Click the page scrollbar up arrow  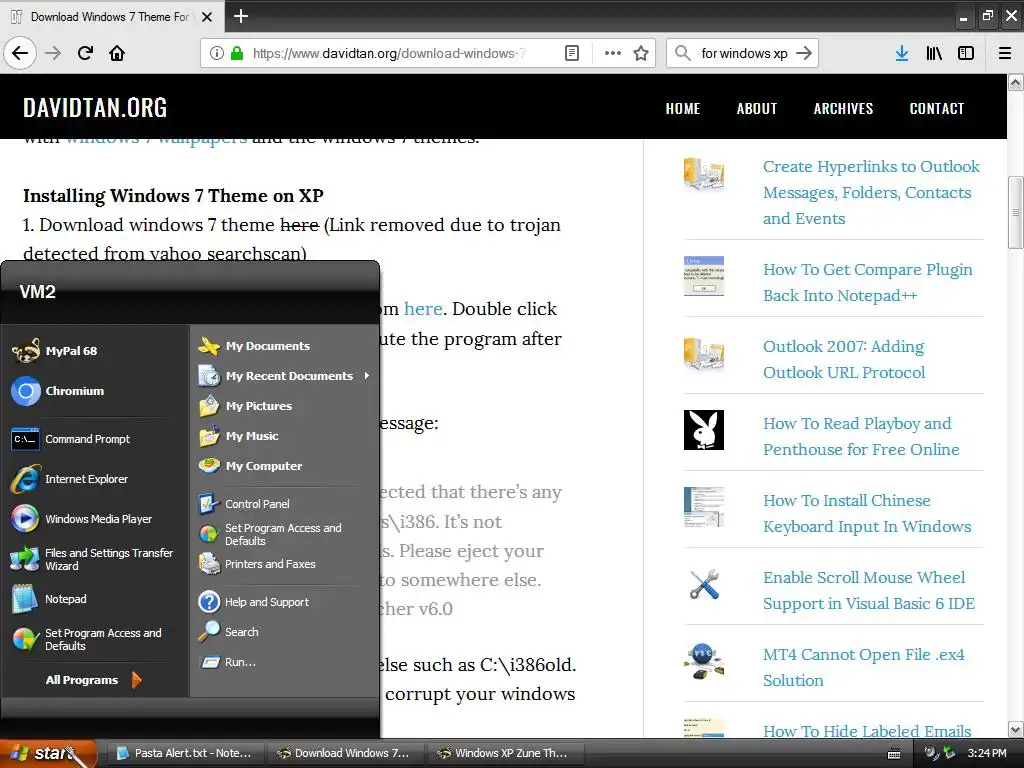point(1016,82)
